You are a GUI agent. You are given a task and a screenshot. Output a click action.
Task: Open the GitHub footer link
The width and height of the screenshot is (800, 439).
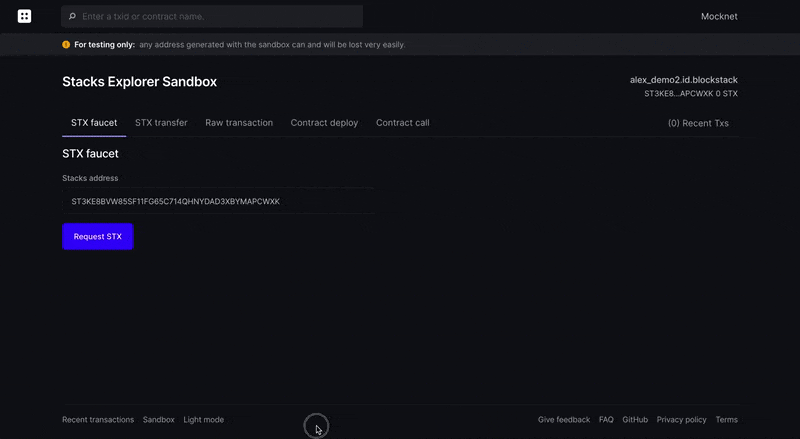[x=635, y=420]
